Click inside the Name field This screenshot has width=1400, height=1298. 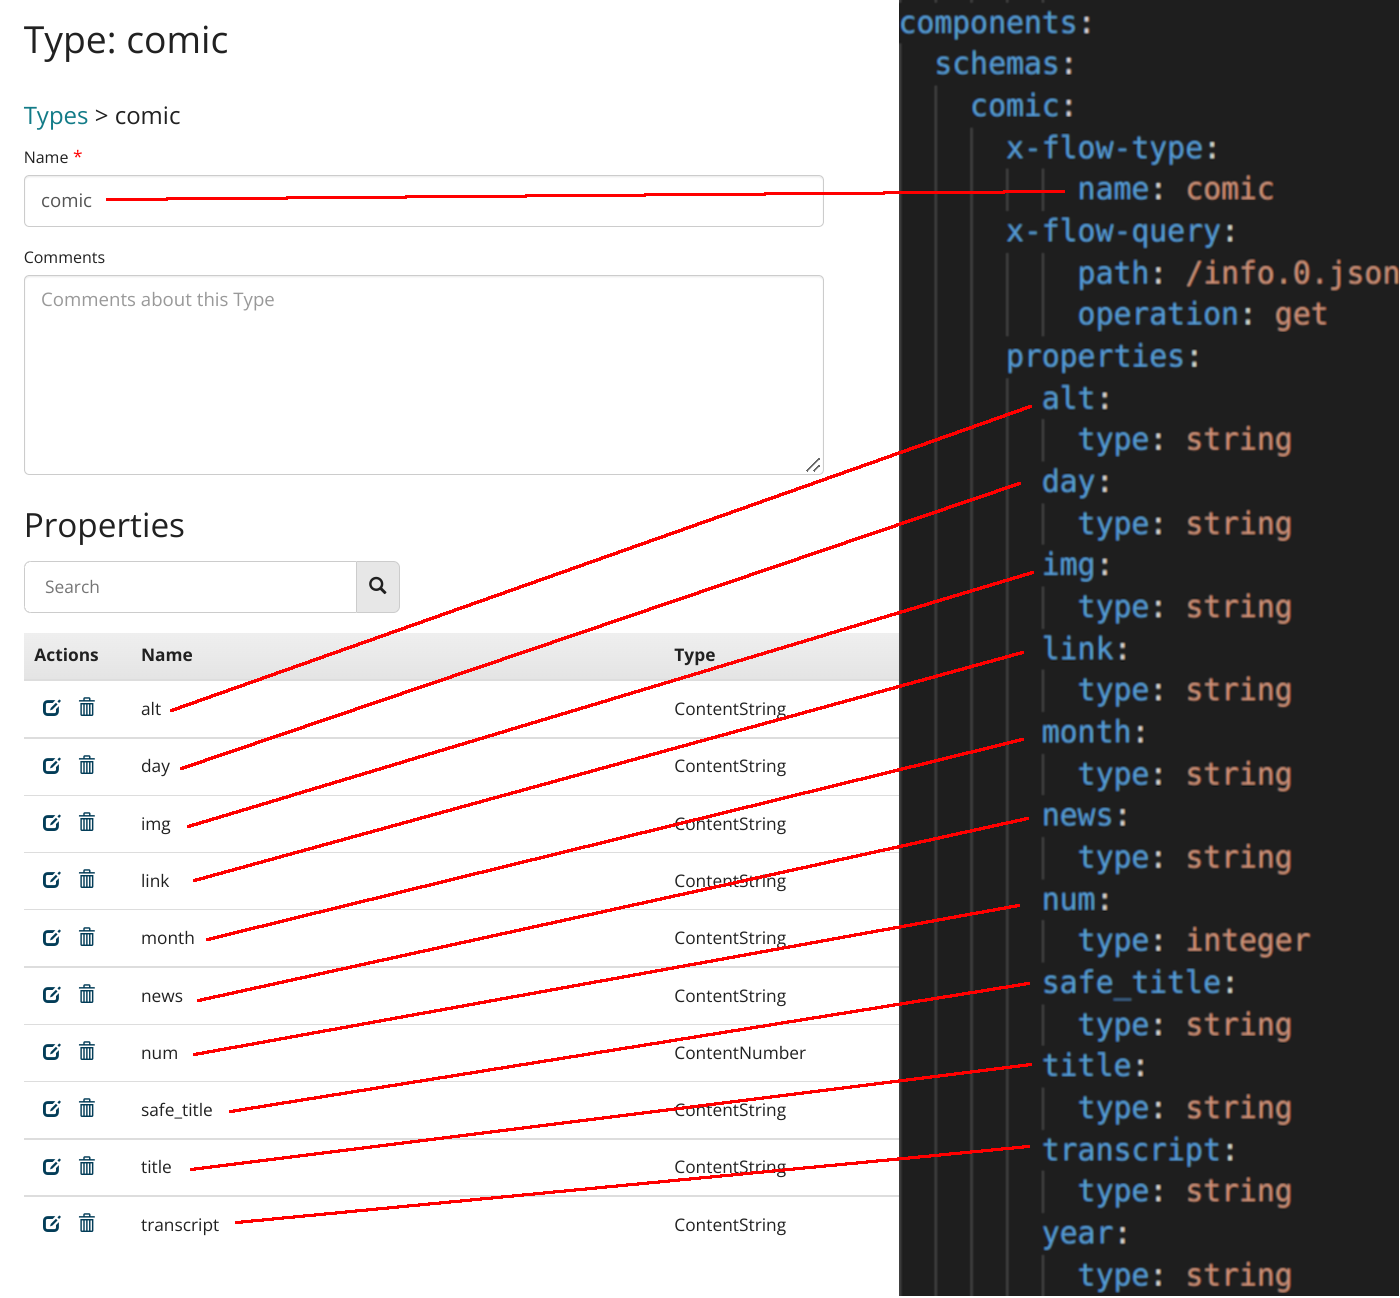pos(420,200)
